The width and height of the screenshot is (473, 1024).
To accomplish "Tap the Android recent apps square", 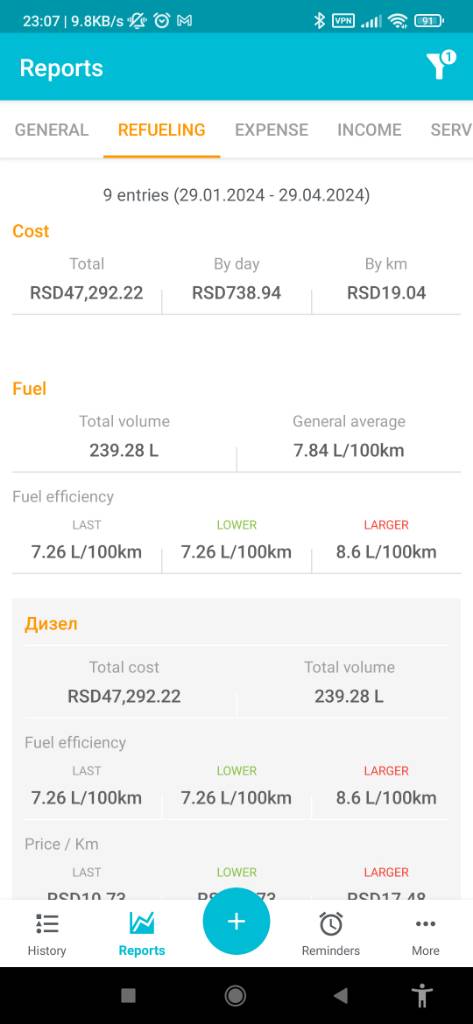I will tap(129, 995).
